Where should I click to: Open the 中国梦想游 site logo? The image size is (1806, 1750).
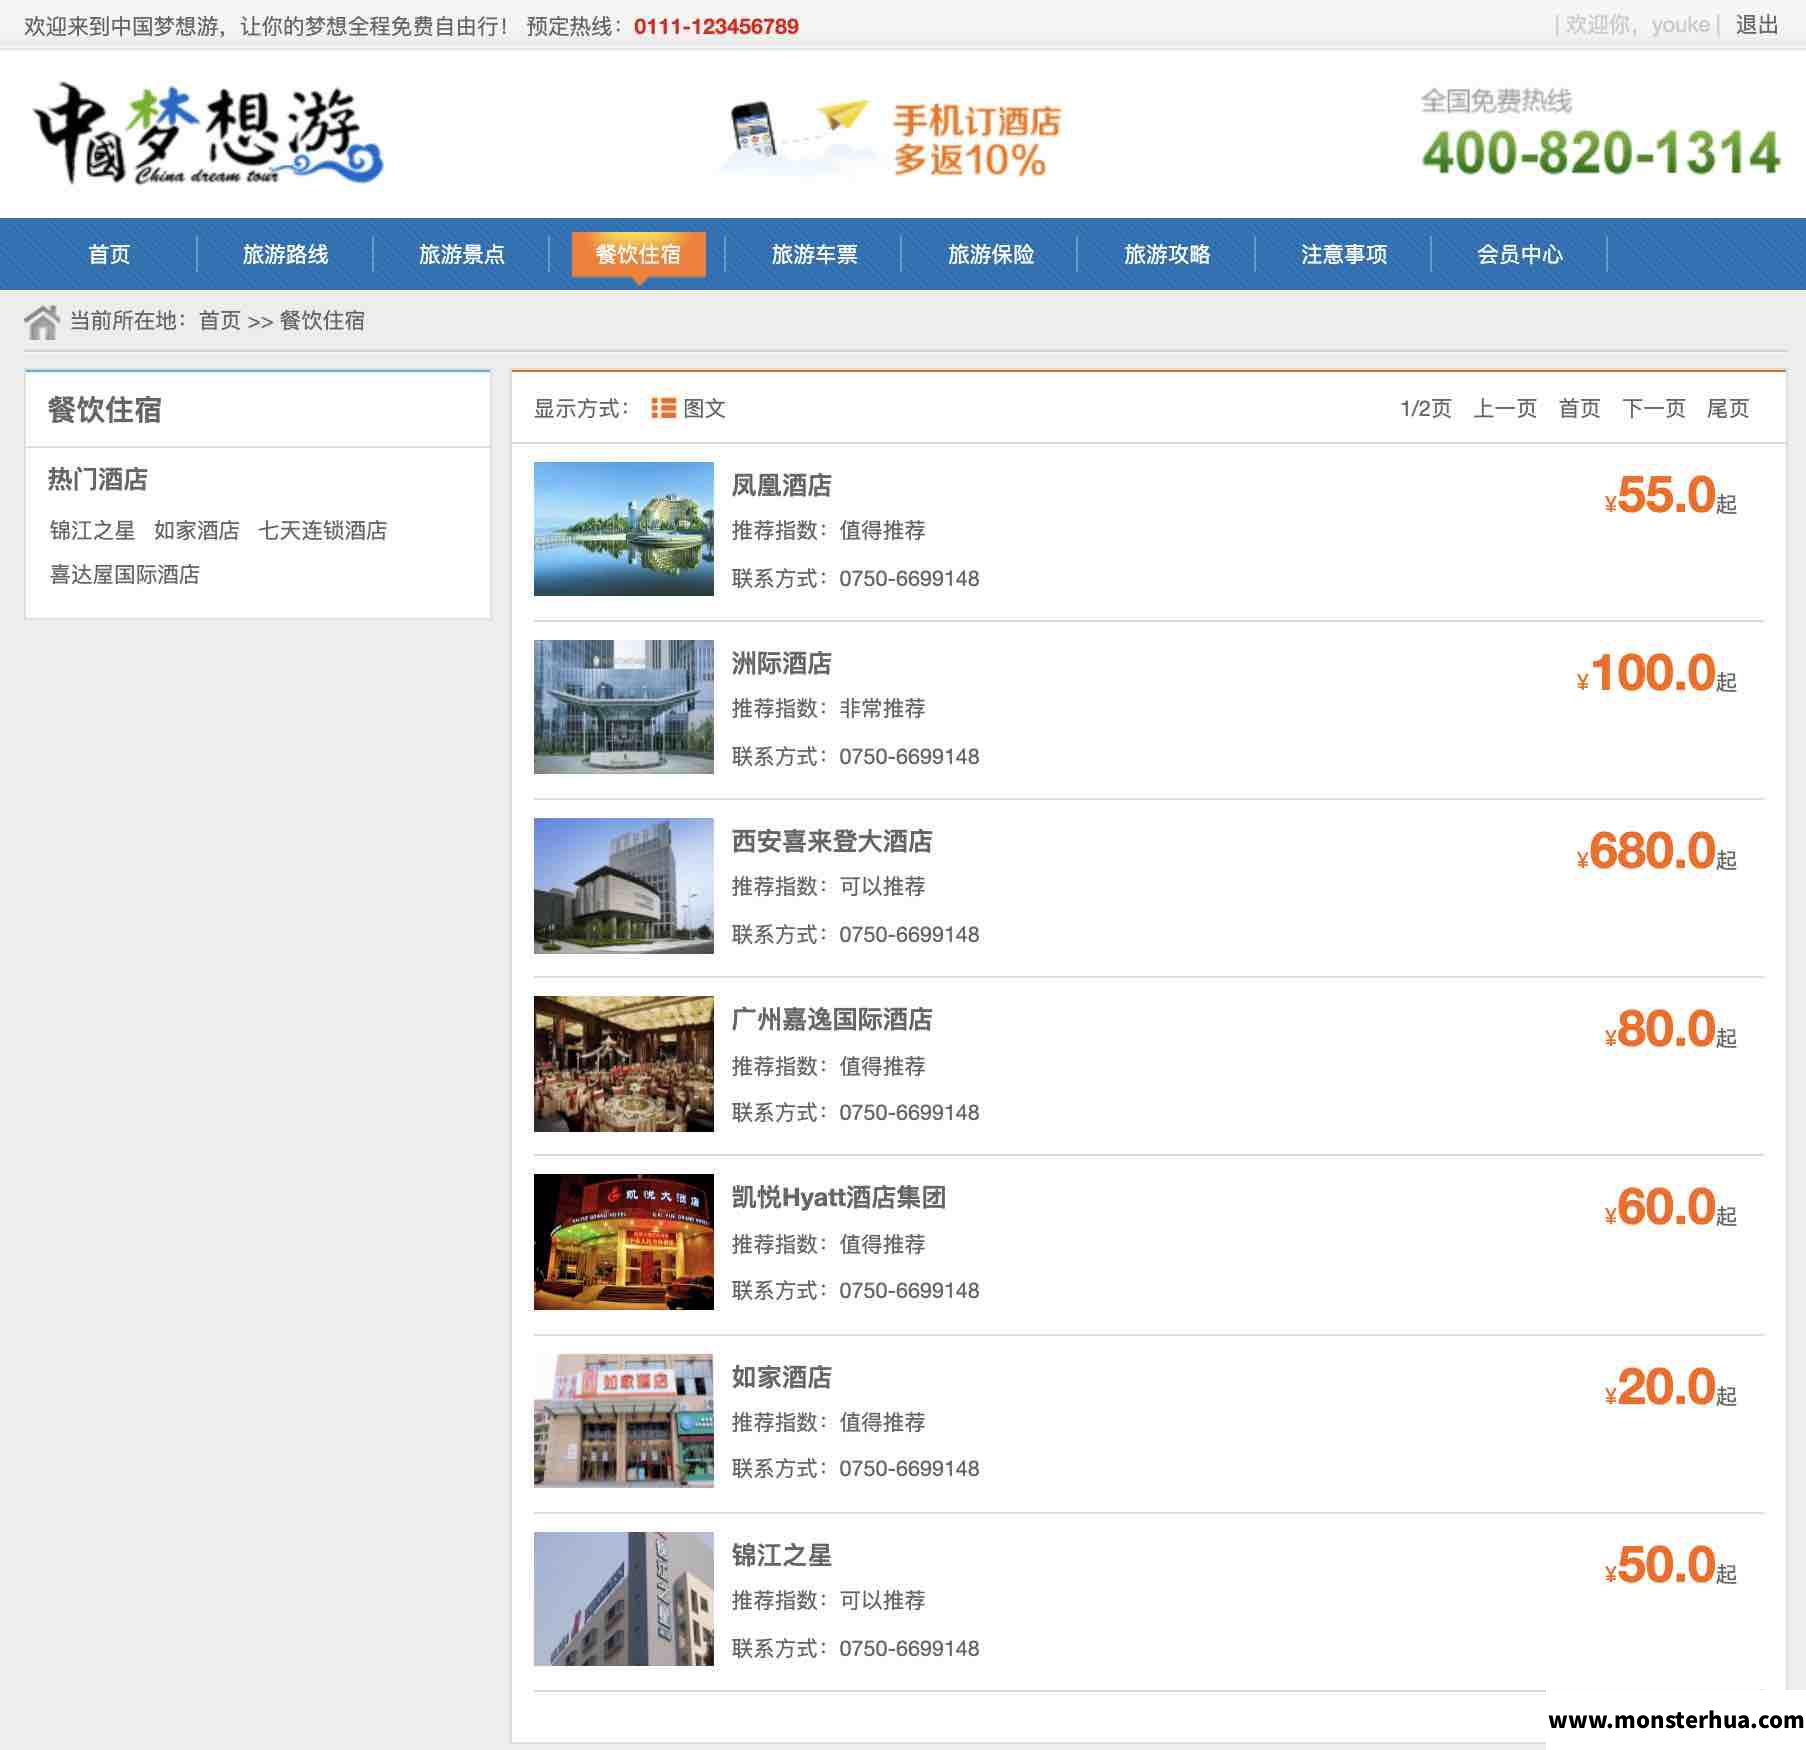click(x=209, y=135)
